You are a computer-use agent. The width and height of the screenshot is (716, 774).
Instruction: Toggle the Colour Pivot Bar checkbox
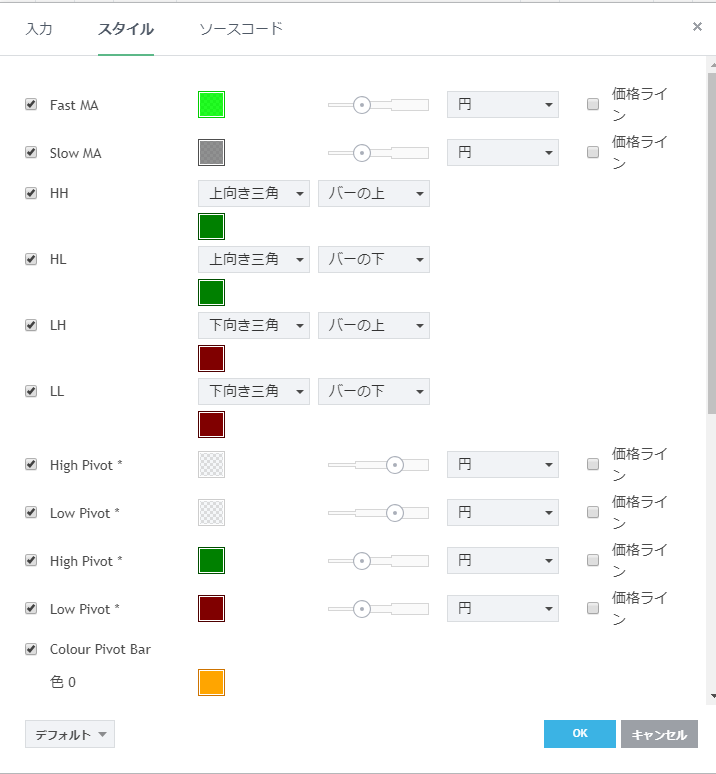pos(31,649)
